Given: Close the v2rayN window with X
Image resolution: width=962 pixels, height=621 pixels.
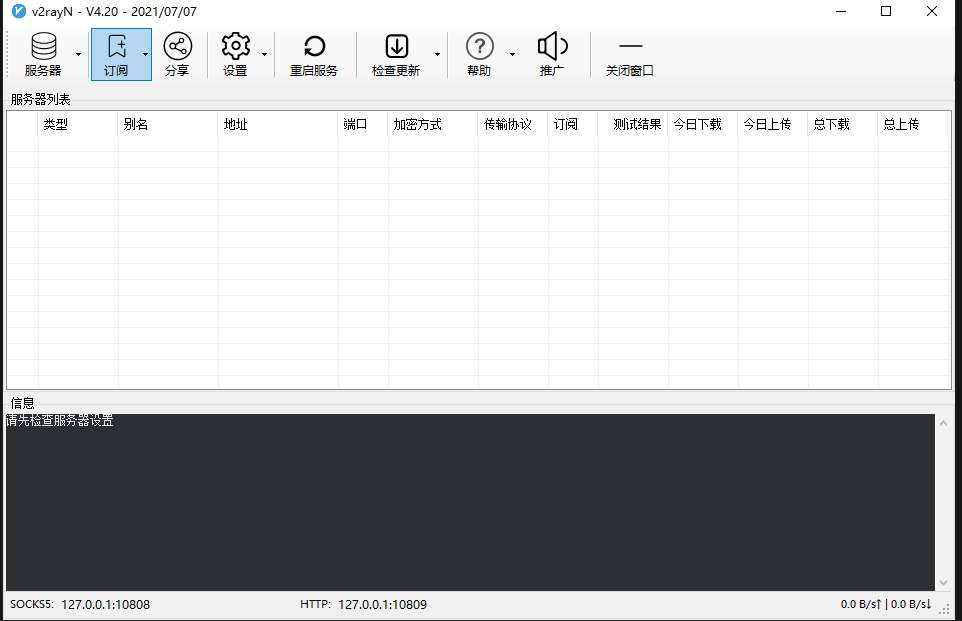Looking at the screenshot, I should tap(931, 11).
